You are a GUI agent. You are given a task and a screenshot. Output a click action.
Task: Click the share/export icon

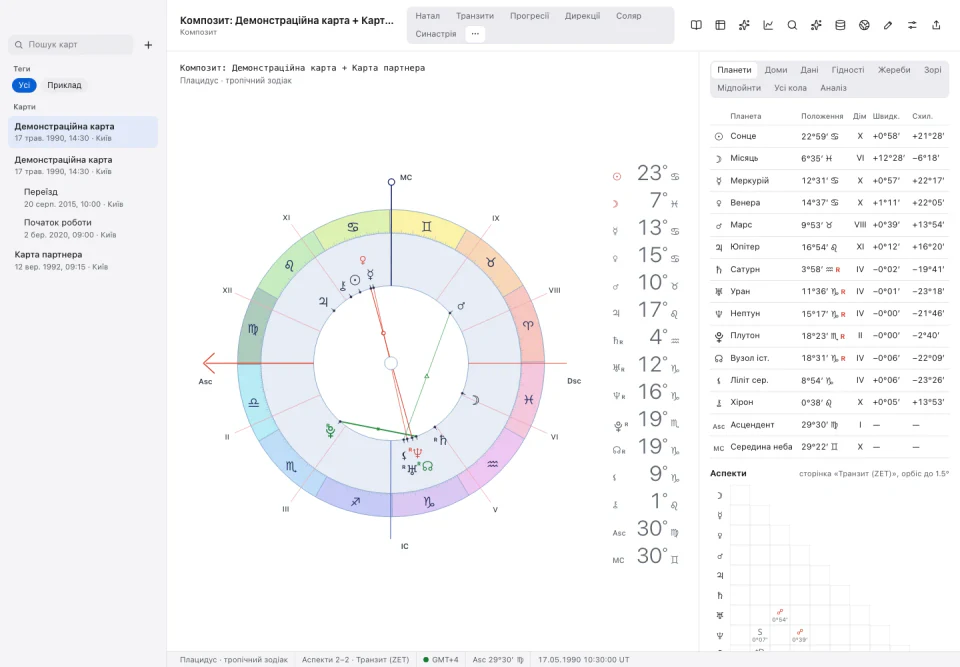[x=936, y=25]
